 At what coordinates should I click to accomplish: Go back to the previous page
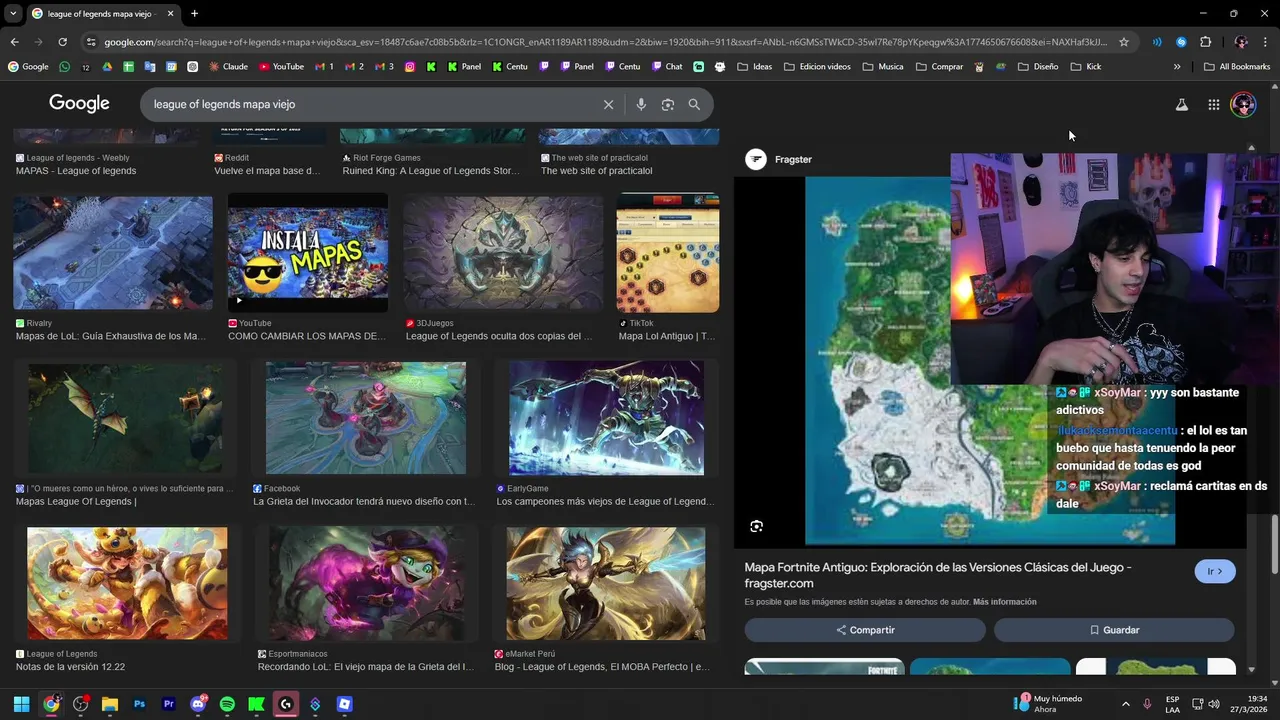(14, 42)
